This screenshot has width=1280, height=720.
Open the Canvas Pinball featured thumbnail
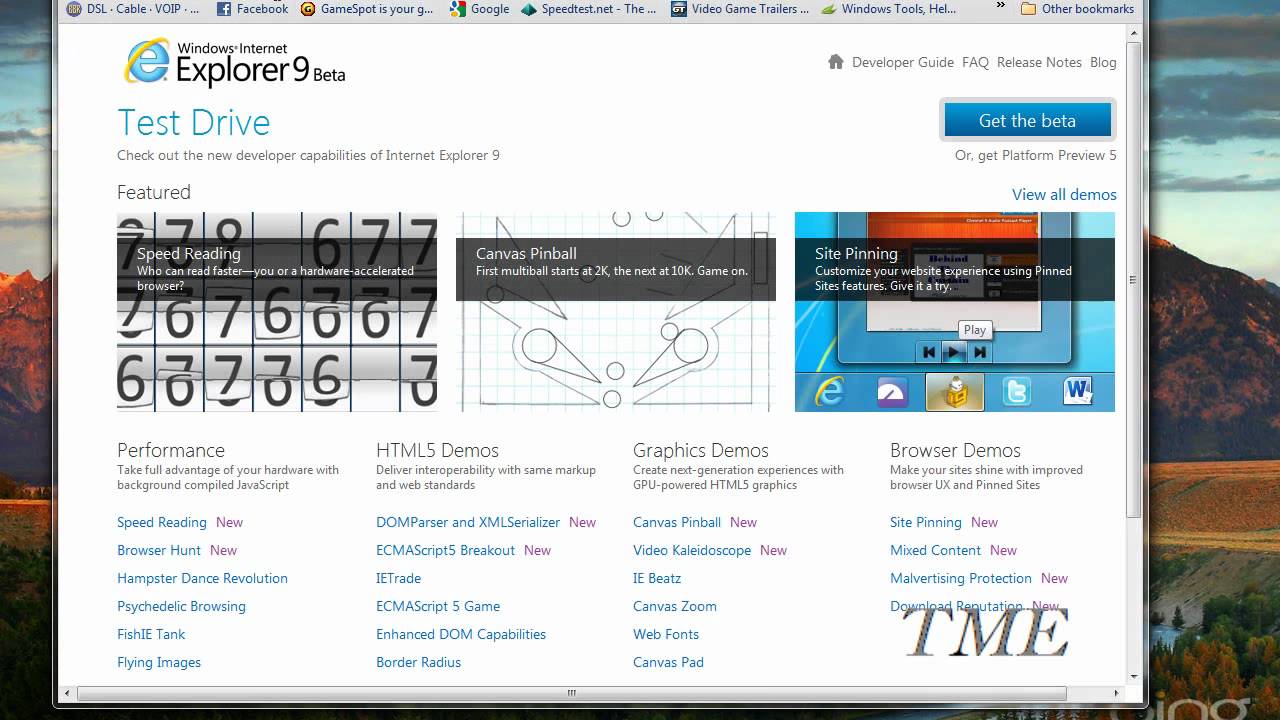(616, 311)
